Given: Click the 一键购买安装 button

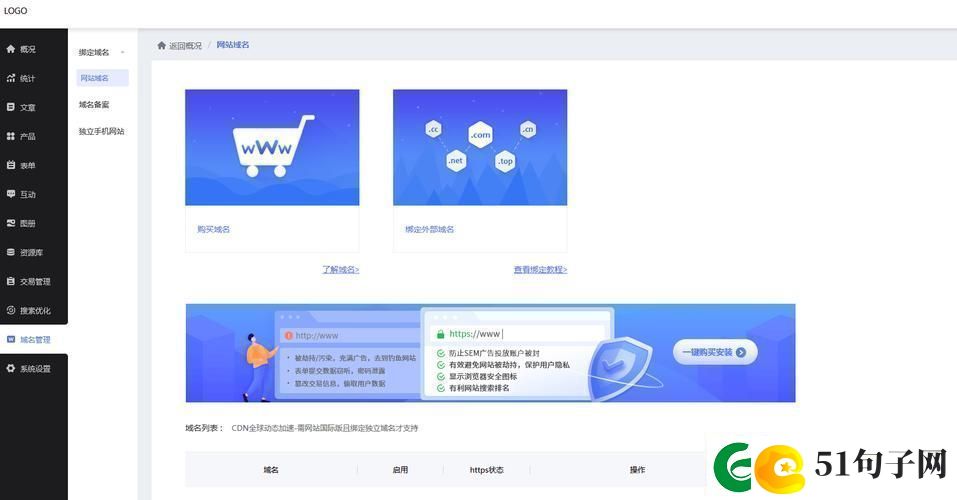Looking at the screenshot, I should 715,352.
